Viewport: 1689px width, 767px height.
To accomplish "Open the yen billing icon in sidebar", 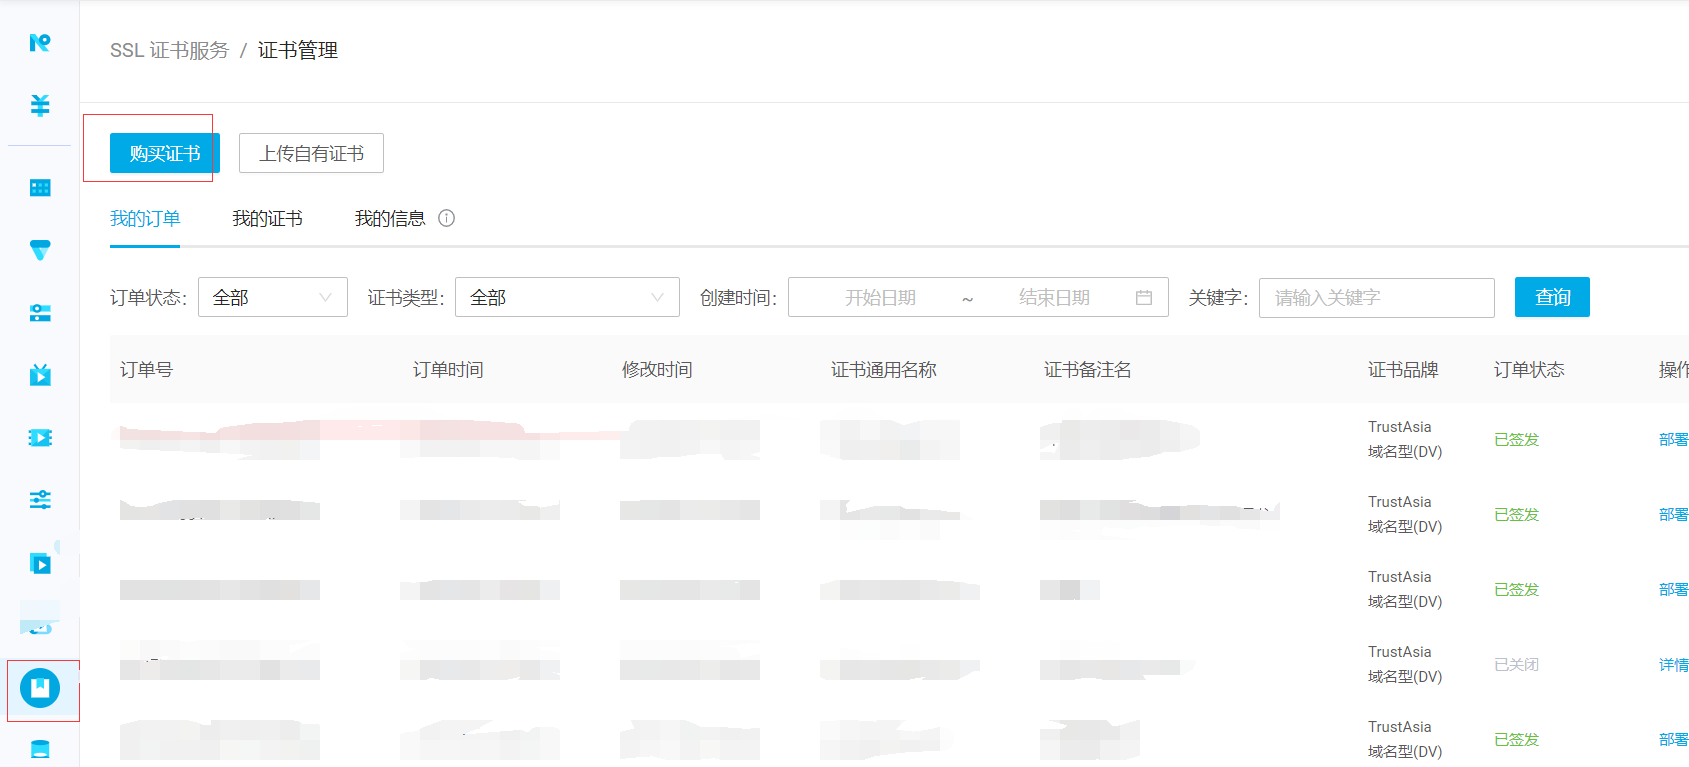I will [x=40, y=105].
